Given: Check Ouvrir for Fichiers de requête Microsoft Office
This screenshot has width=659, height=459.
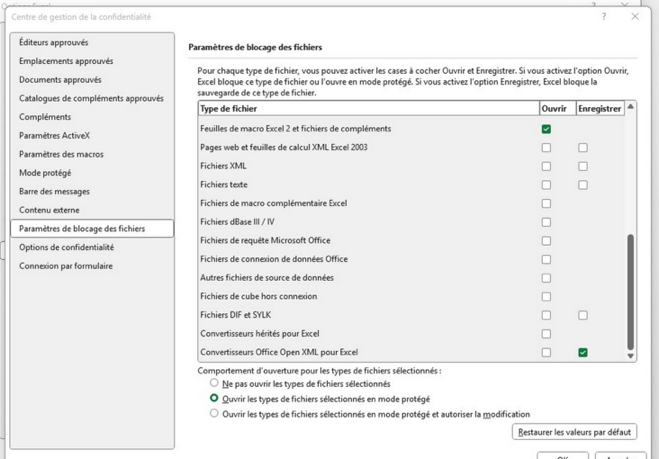Looking at the screenshot, I should 546,241.
